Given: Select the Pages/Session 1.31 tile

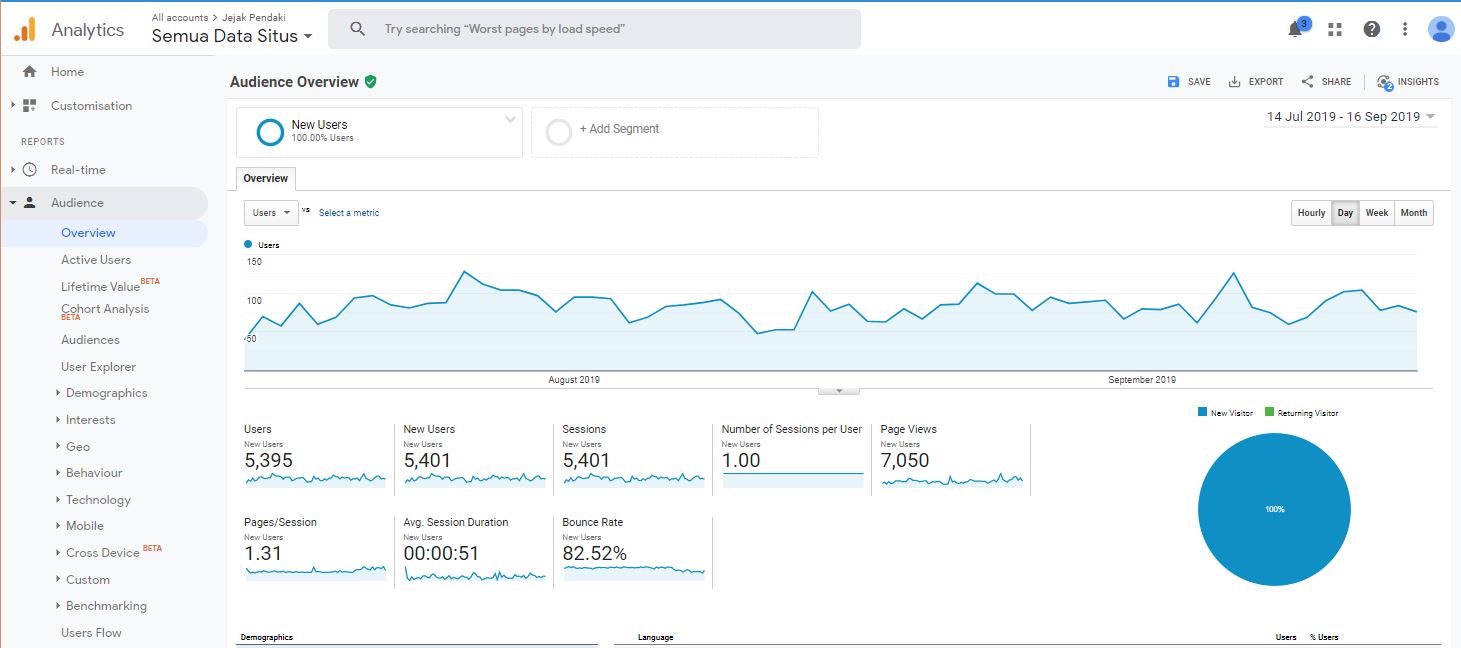Looking at the screenshot, I should pos(315,550).
